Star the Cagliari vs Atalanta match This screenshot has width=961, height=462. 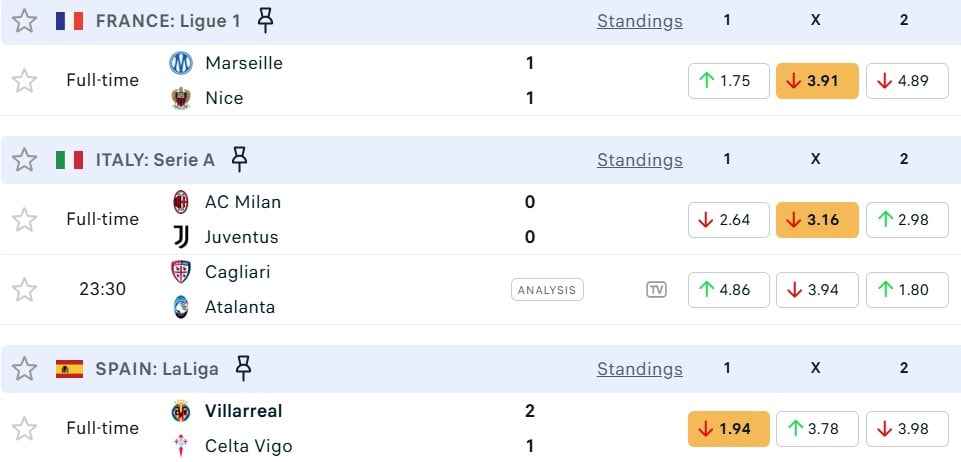[x=24, y=290]
